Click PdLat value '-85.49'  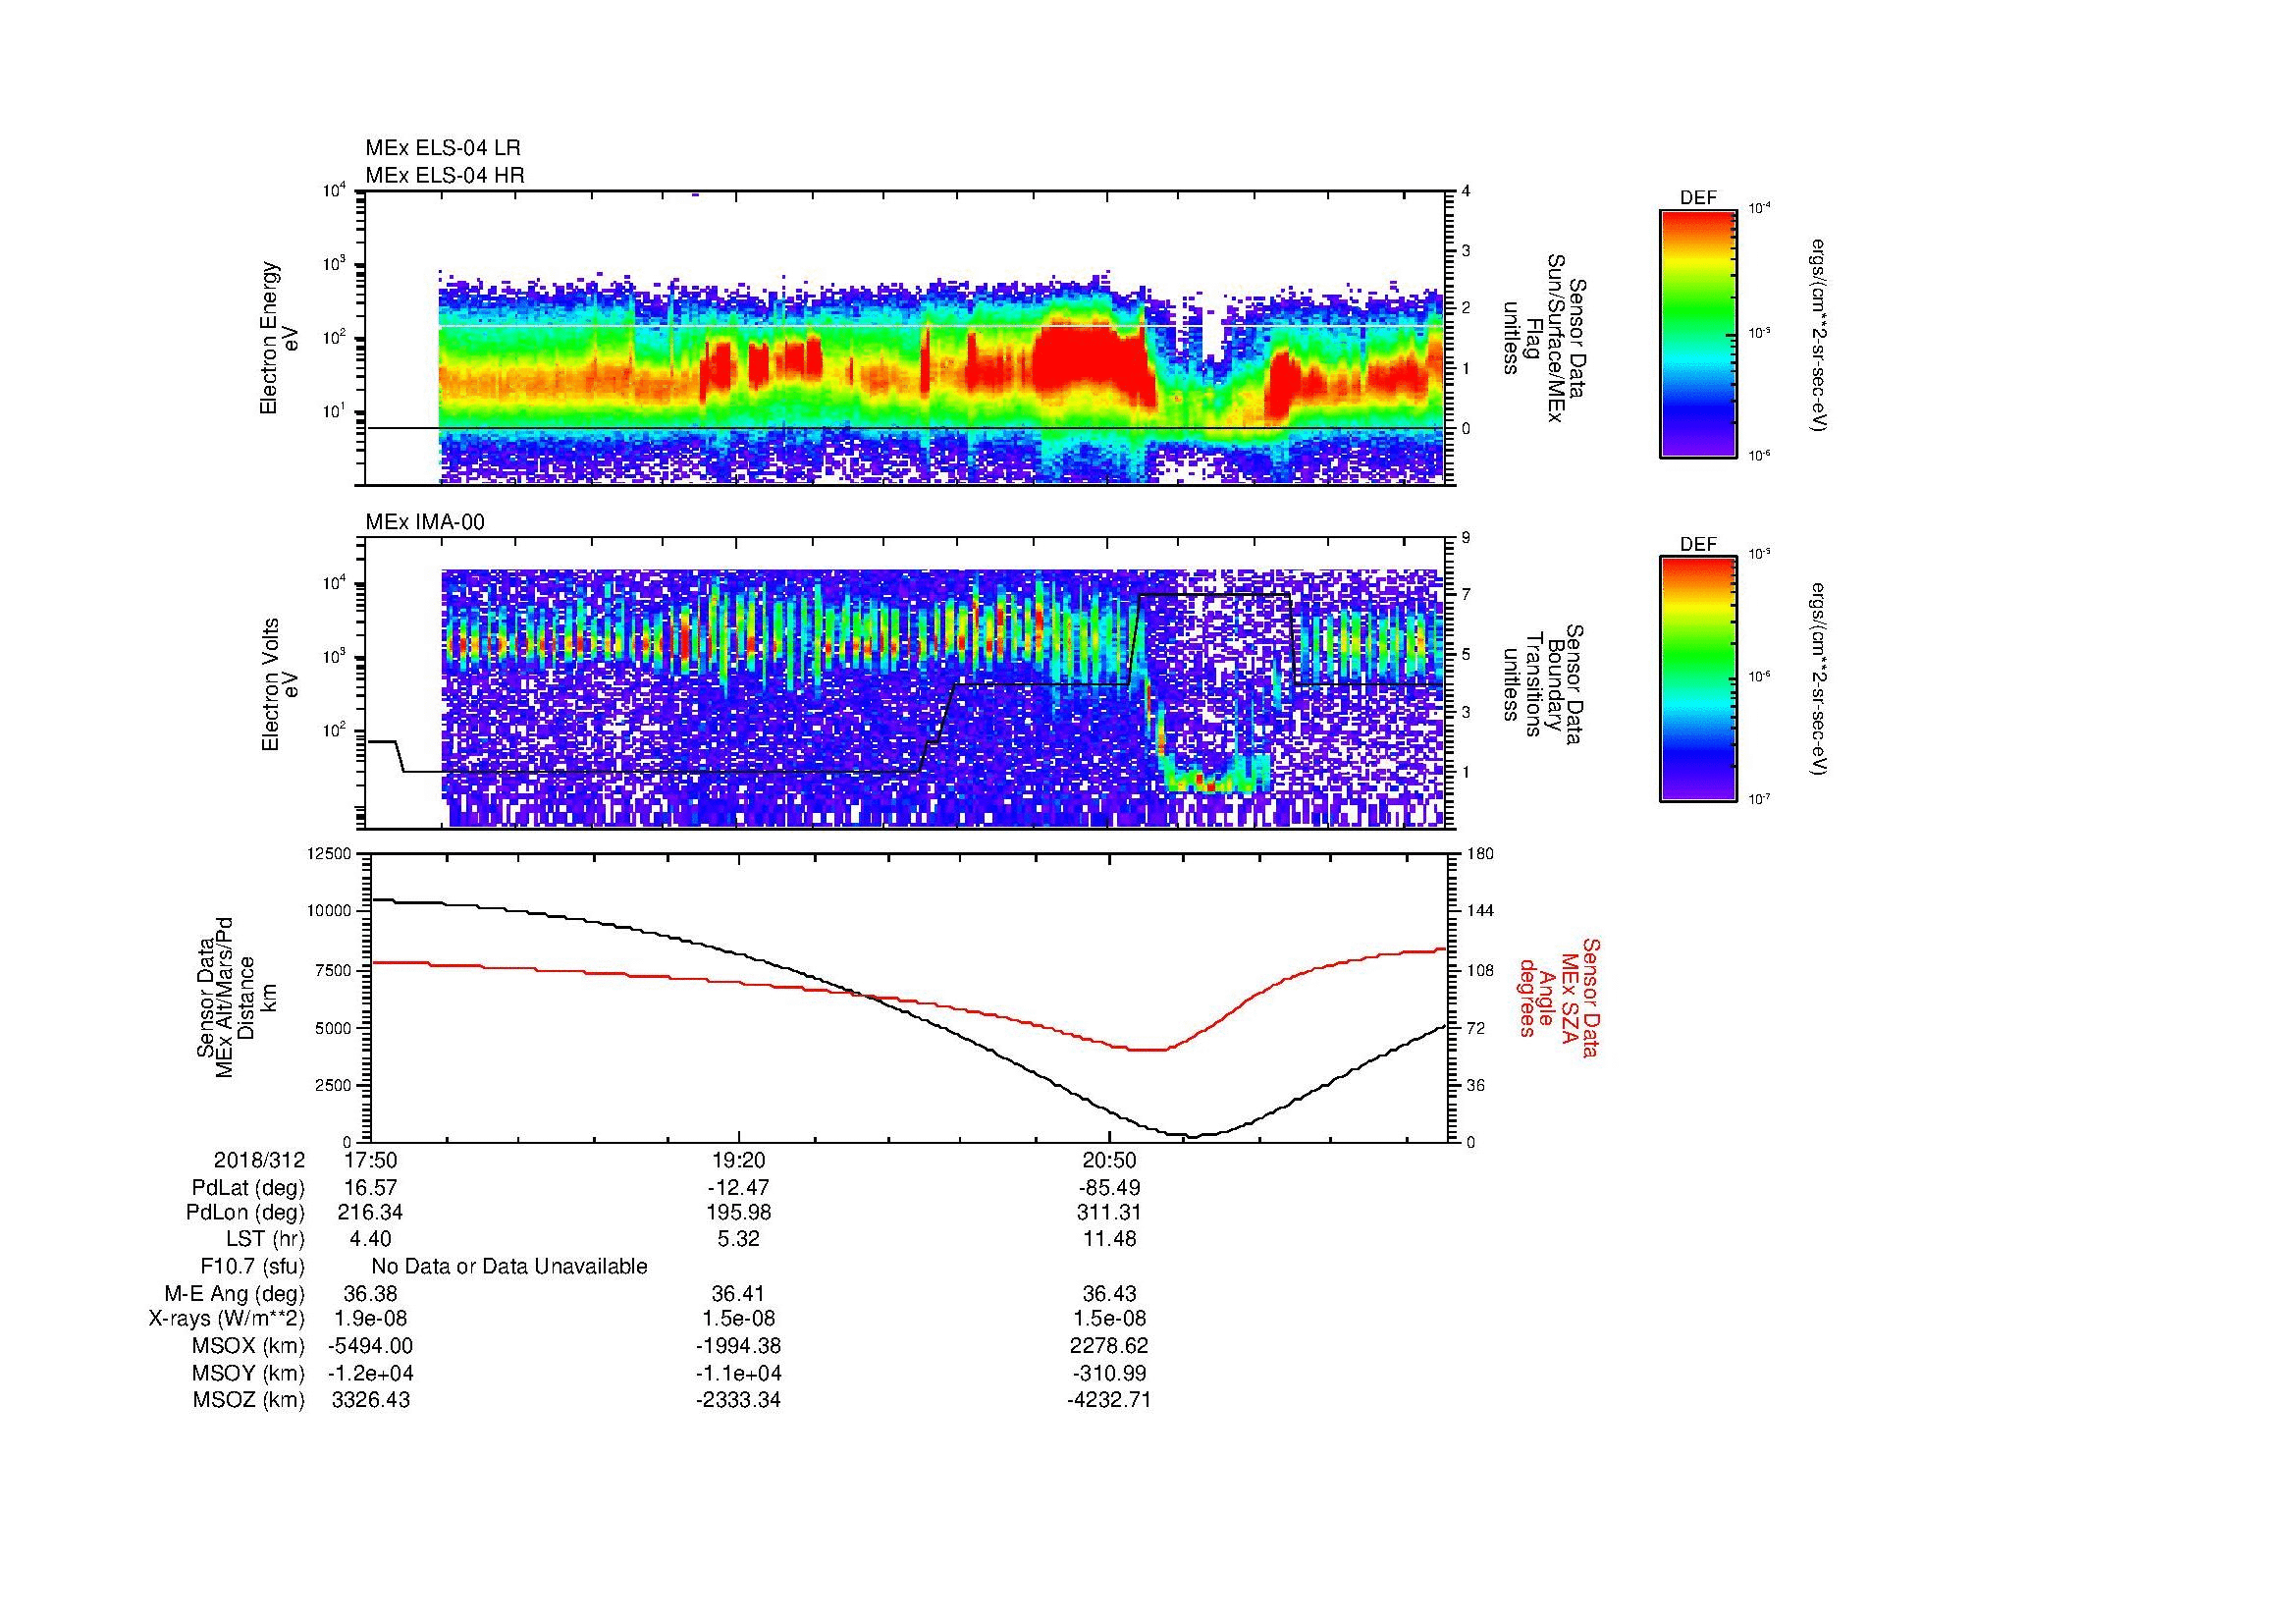tap(1109, 1188)
